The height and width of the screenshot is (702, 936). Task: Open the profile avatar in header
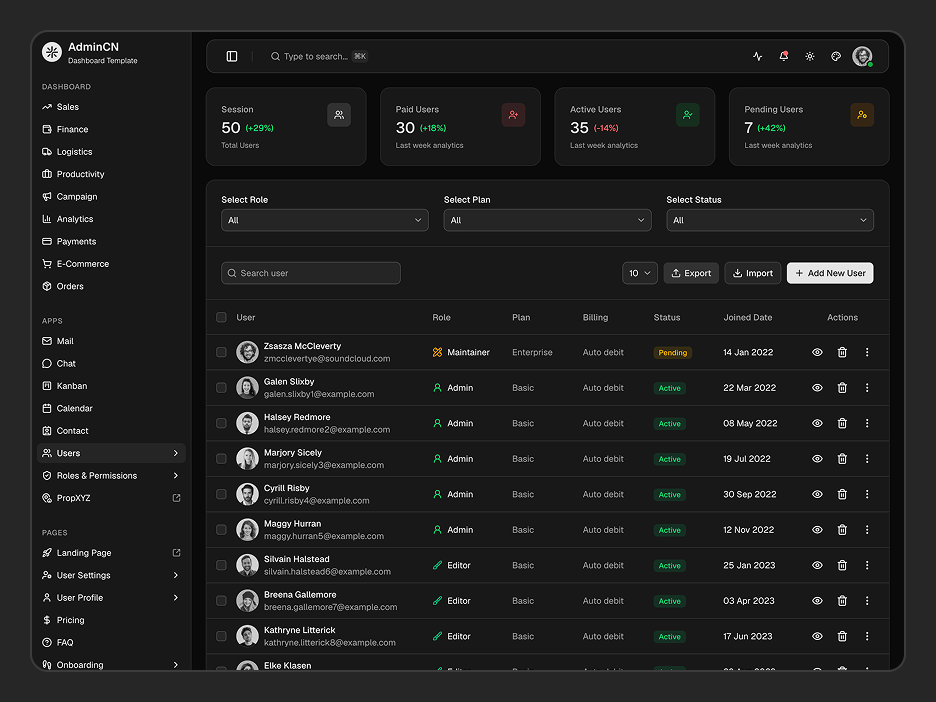coord(862,56)
